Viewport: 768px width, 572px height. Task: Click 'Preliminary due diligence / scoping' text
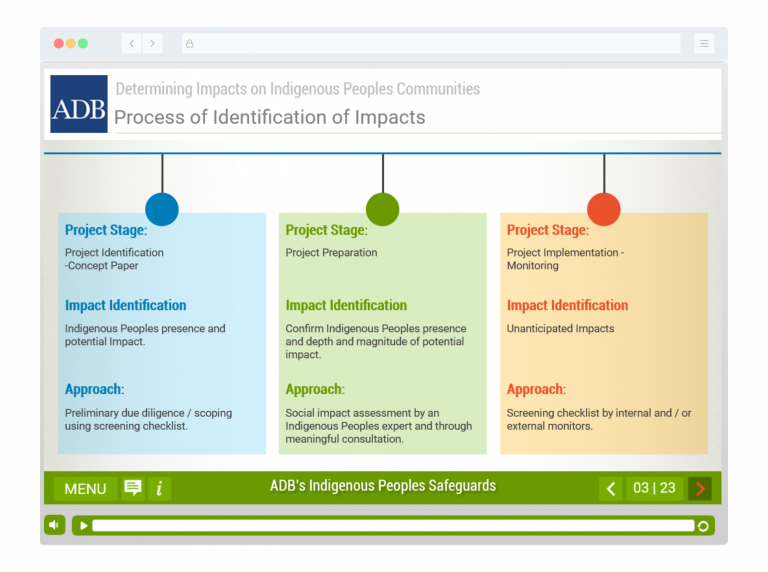[x=148, y=413]
